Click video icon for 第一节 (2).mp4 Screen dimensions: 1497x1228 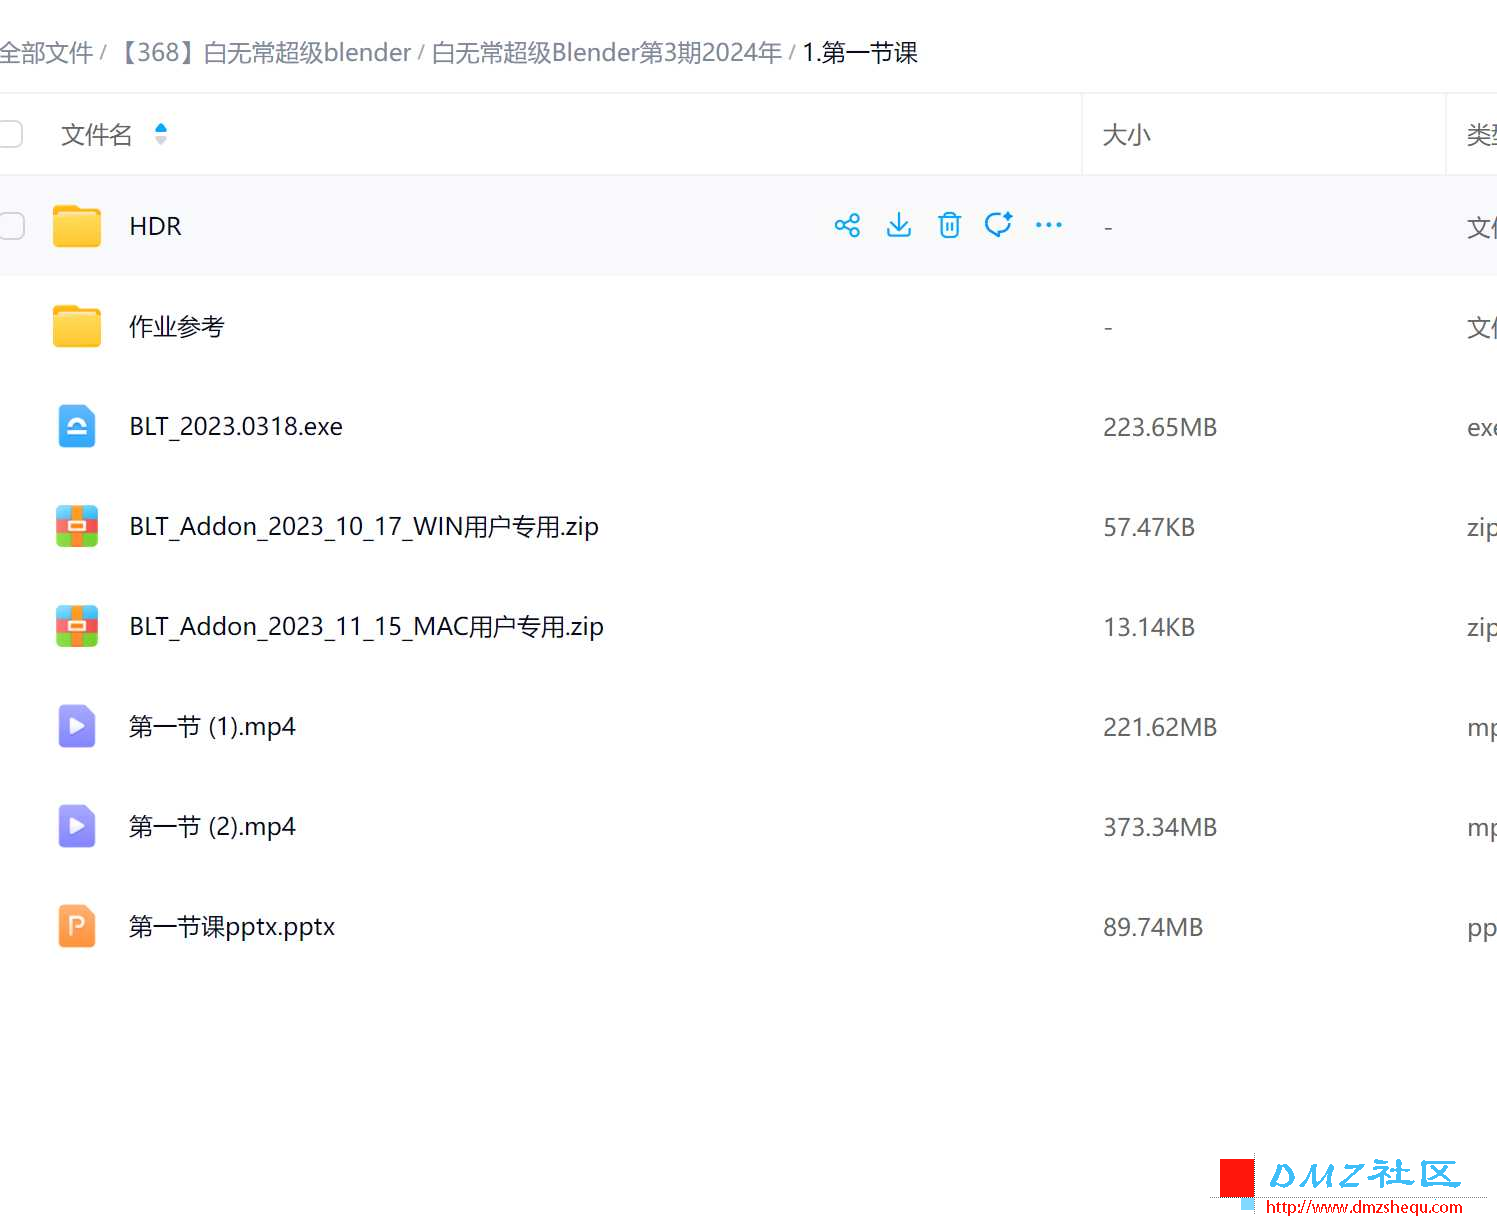pos(77,826)
